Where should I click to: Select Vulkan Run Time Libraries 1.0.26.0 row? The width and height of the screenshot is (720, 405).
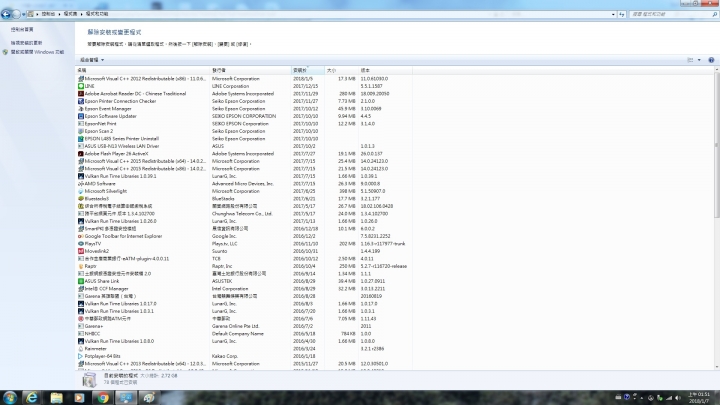(x=243, y=221)
